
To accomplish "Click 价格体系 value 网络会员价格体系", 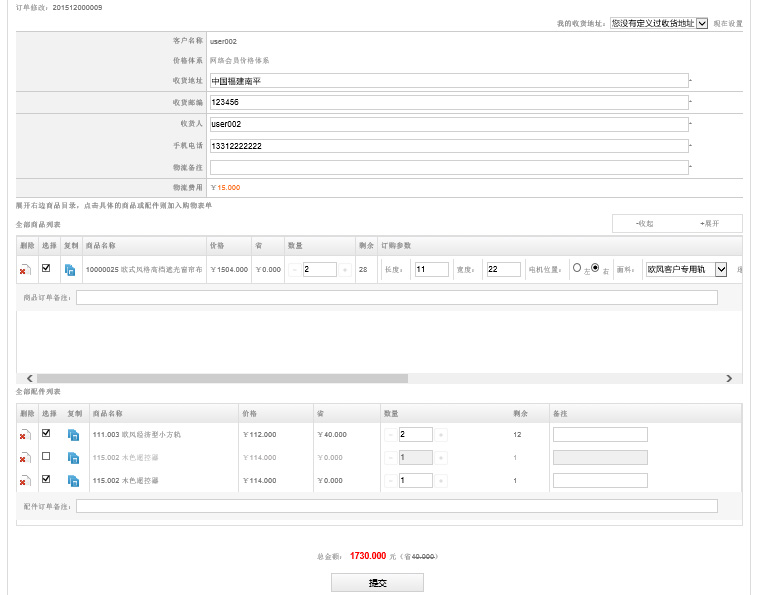I will coord(239,61).
